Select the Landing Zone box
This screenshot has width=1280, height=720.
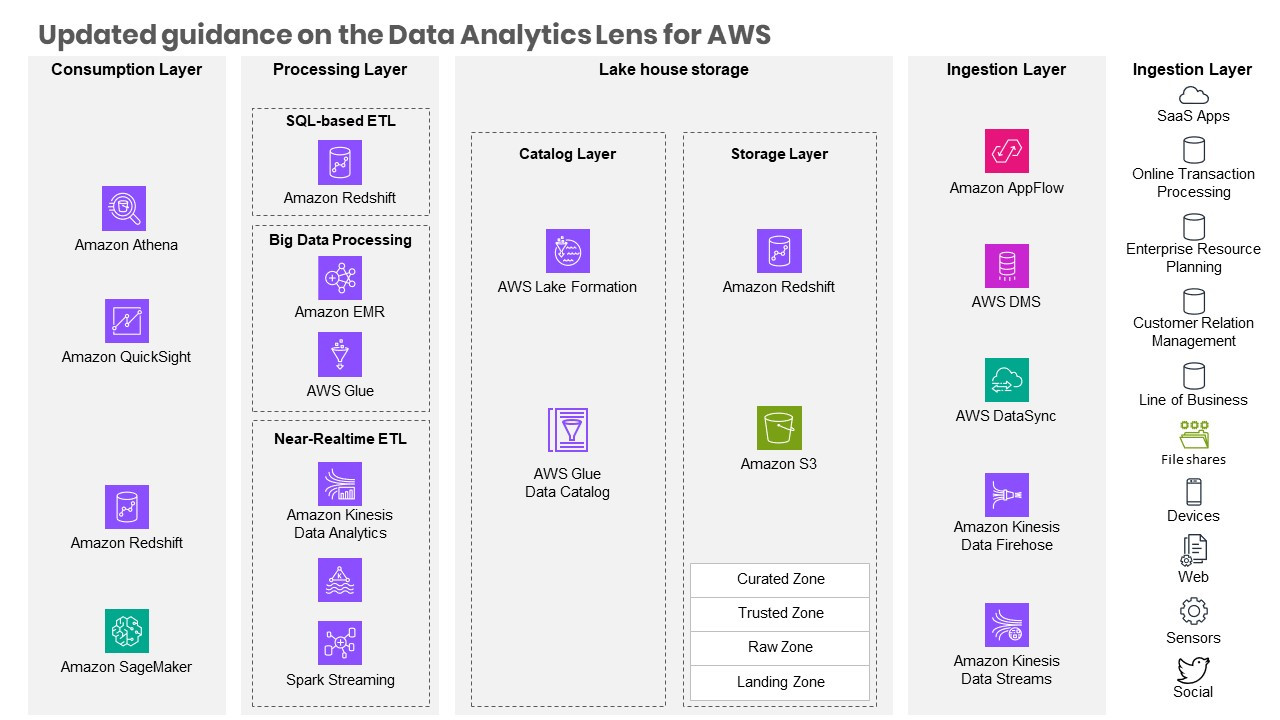click(x=780, y=683)
